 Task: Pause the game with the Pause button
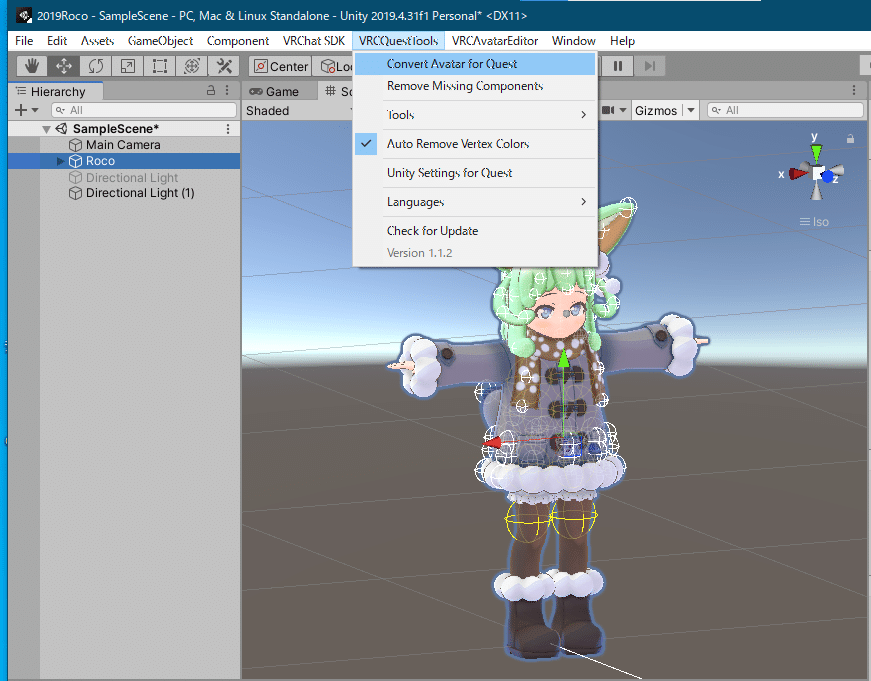coord(618,66)
